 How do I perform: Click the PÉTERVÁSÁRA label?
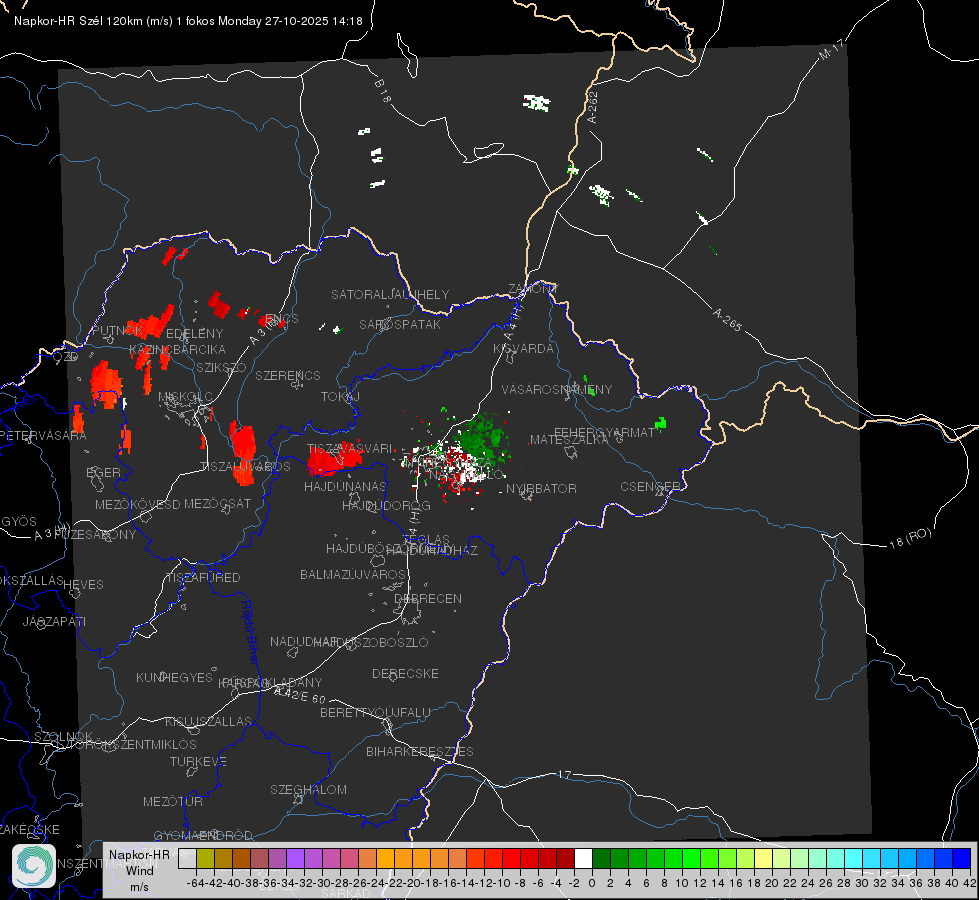coord(43,435)
